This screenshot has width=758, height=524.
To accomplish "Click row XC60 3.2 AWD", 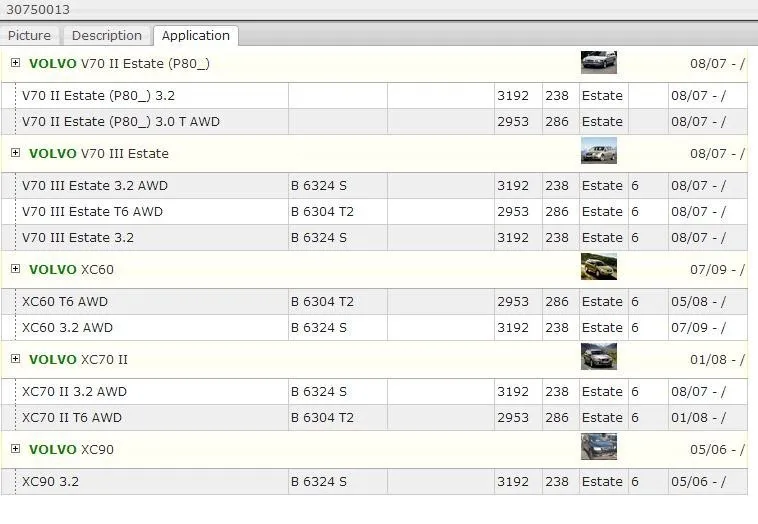I will point(375,328).
